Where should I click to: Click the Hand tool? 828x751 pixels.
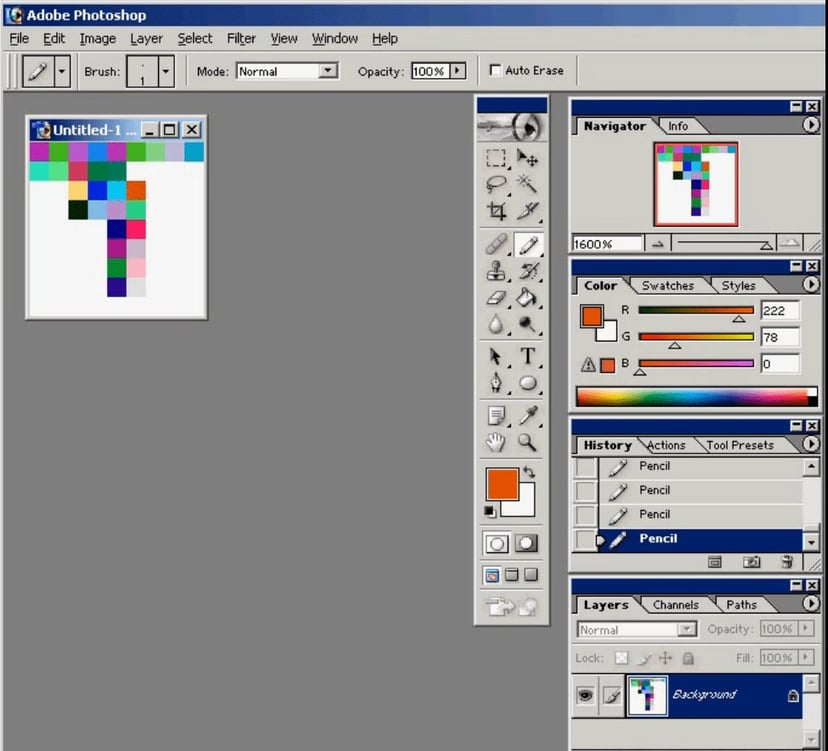[x=496, y=442]
